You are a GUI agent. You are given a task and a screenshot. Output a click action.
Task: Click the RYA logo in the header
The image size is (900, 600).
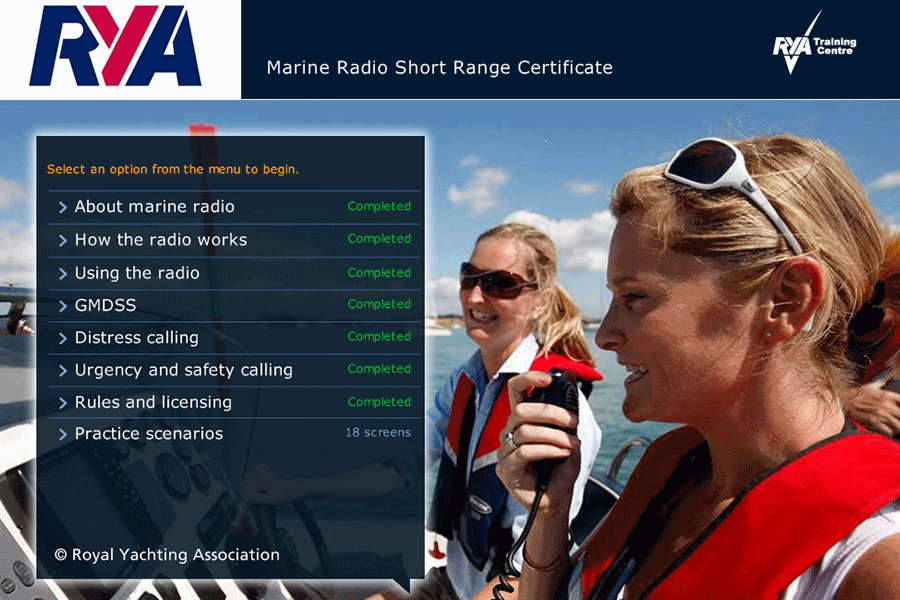coord(115,47)
